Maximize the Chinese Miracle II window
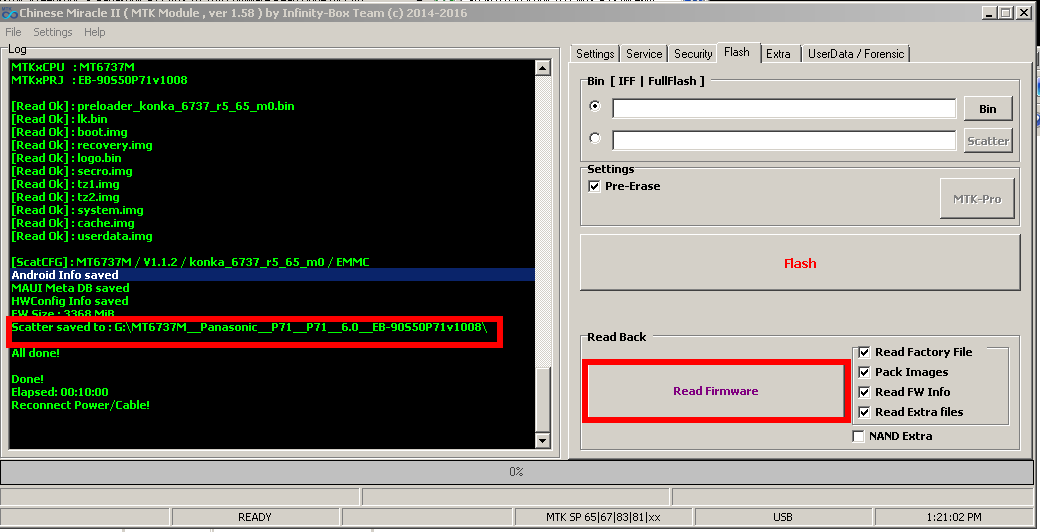 (1006, 13)
